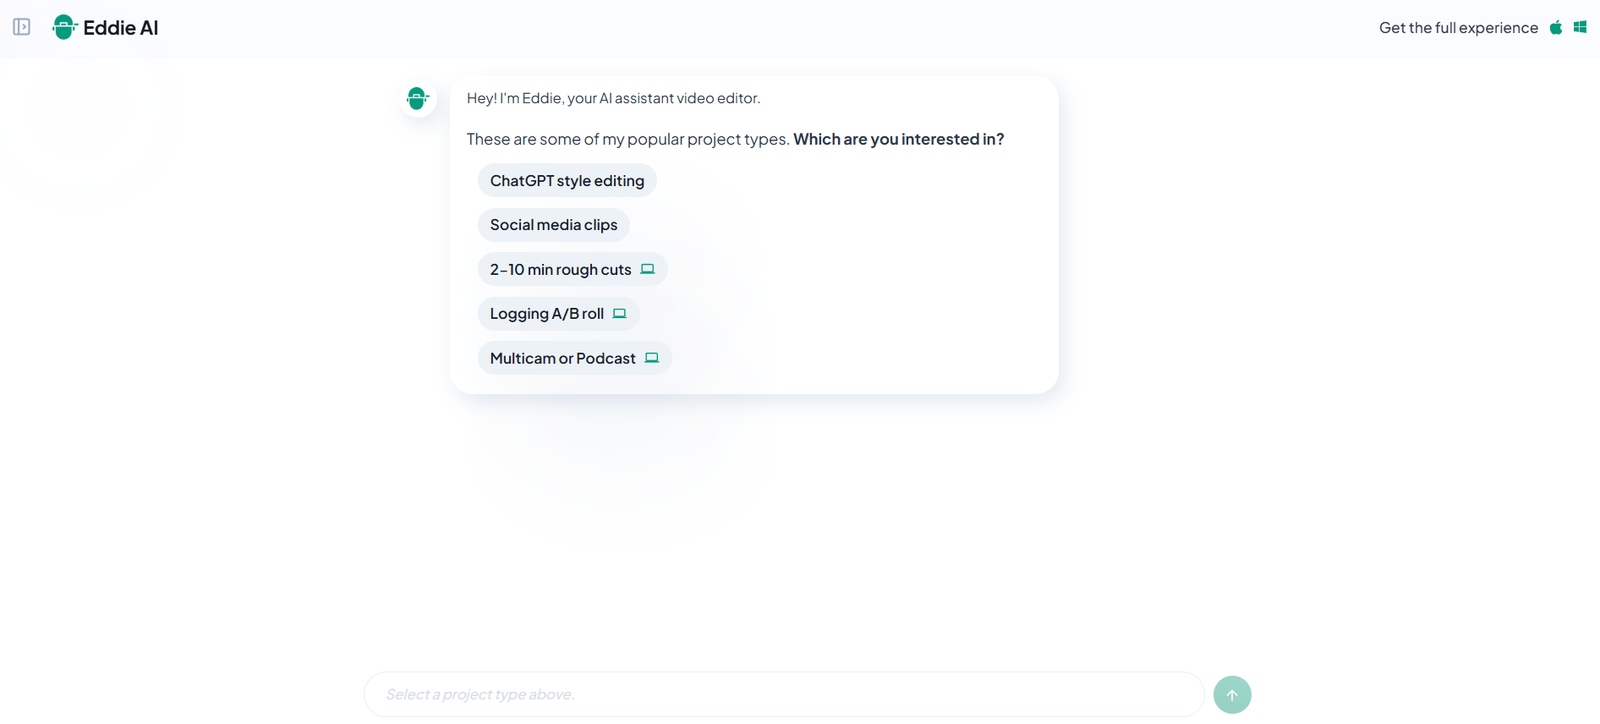Viewport: 1600px width, 724px height.
Task: Click Eddie's avatar beside the chat message
Action: [x=418, y=98]
